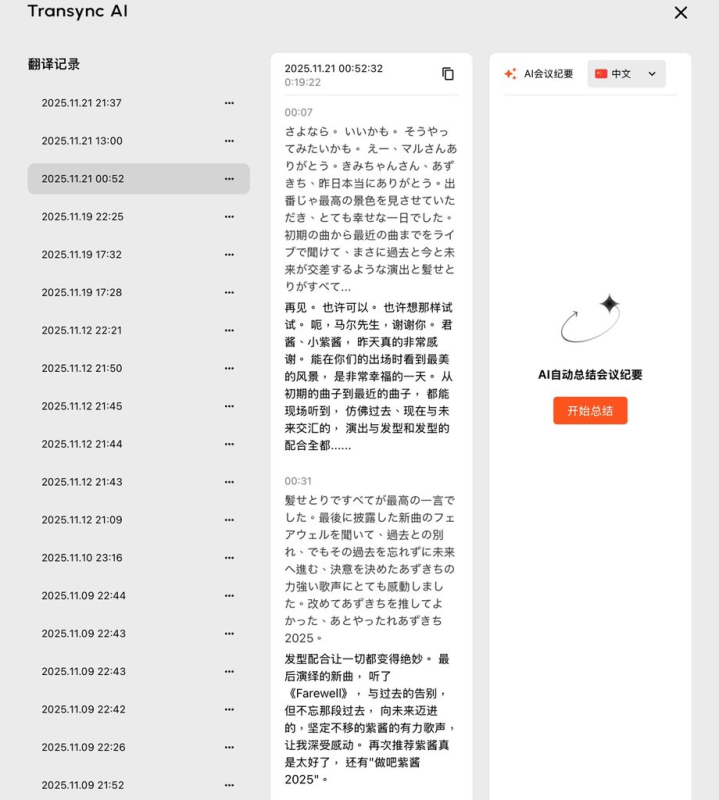
Task: Click the 开始总结 button
Action: [x=590, y=410]
